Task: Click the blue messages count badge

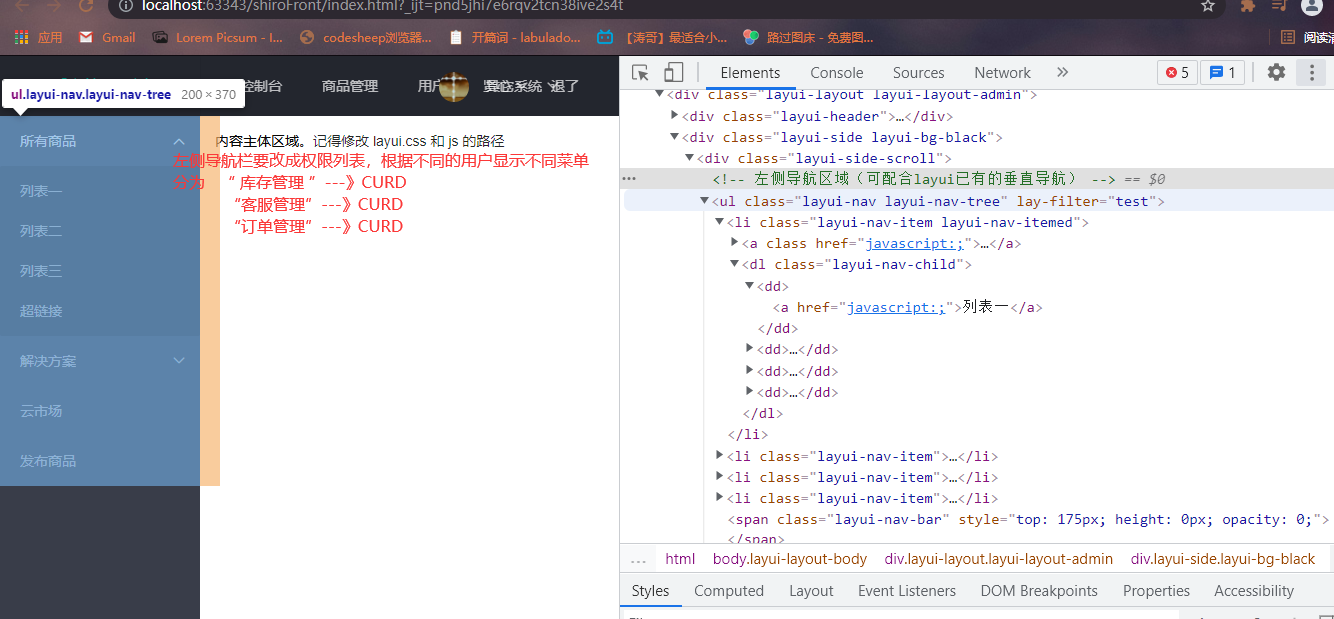Action: (x=1222, y=72)
